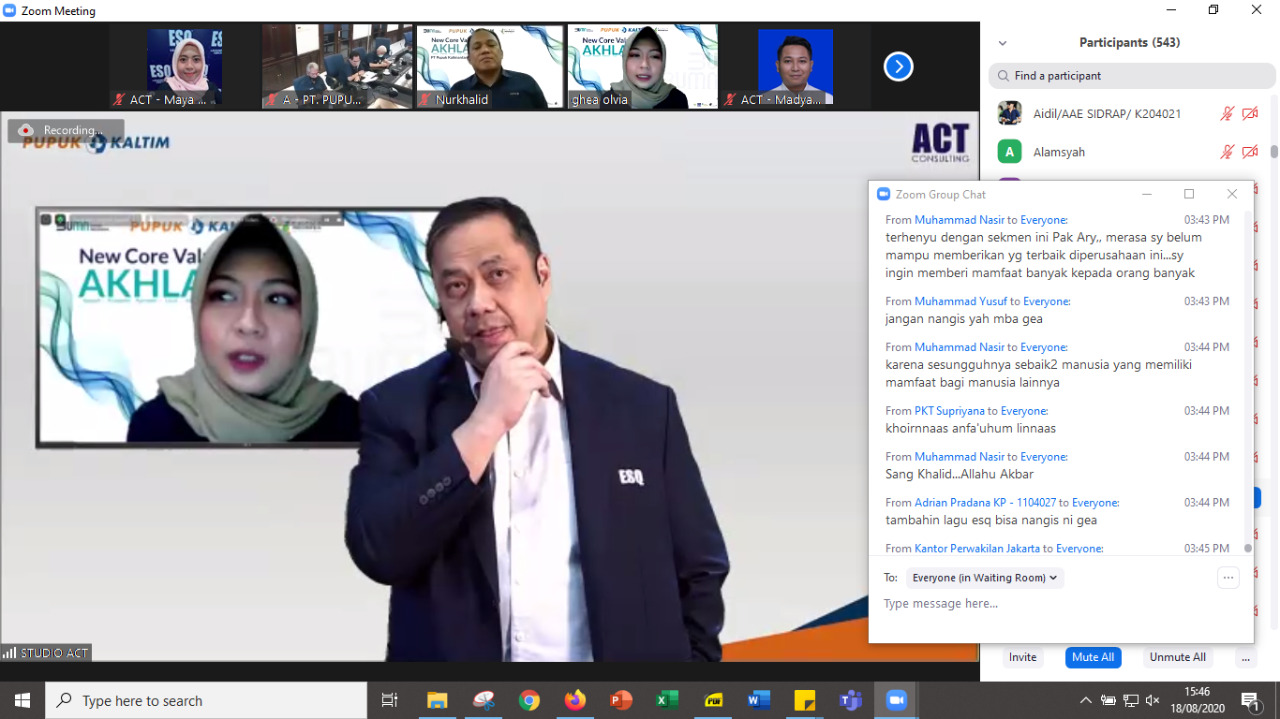
Task: Click the Mute All button
Action: (1092, 658)
